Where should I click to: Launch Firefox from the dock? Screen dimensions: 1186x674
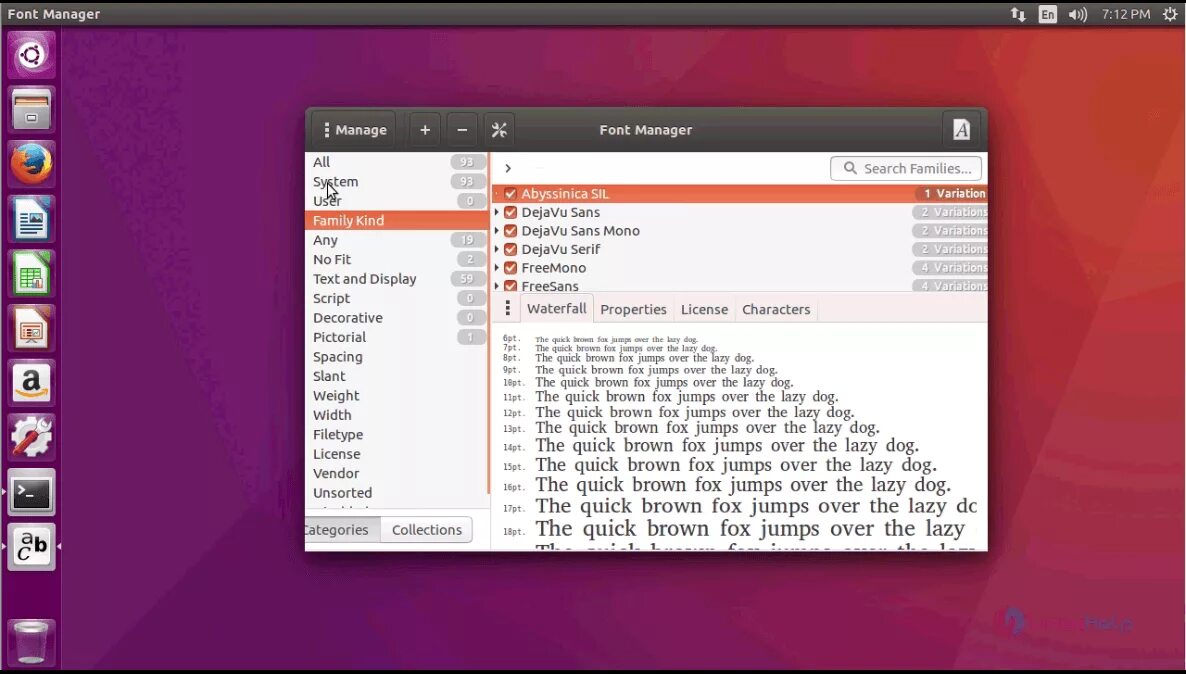click(31, 164)
